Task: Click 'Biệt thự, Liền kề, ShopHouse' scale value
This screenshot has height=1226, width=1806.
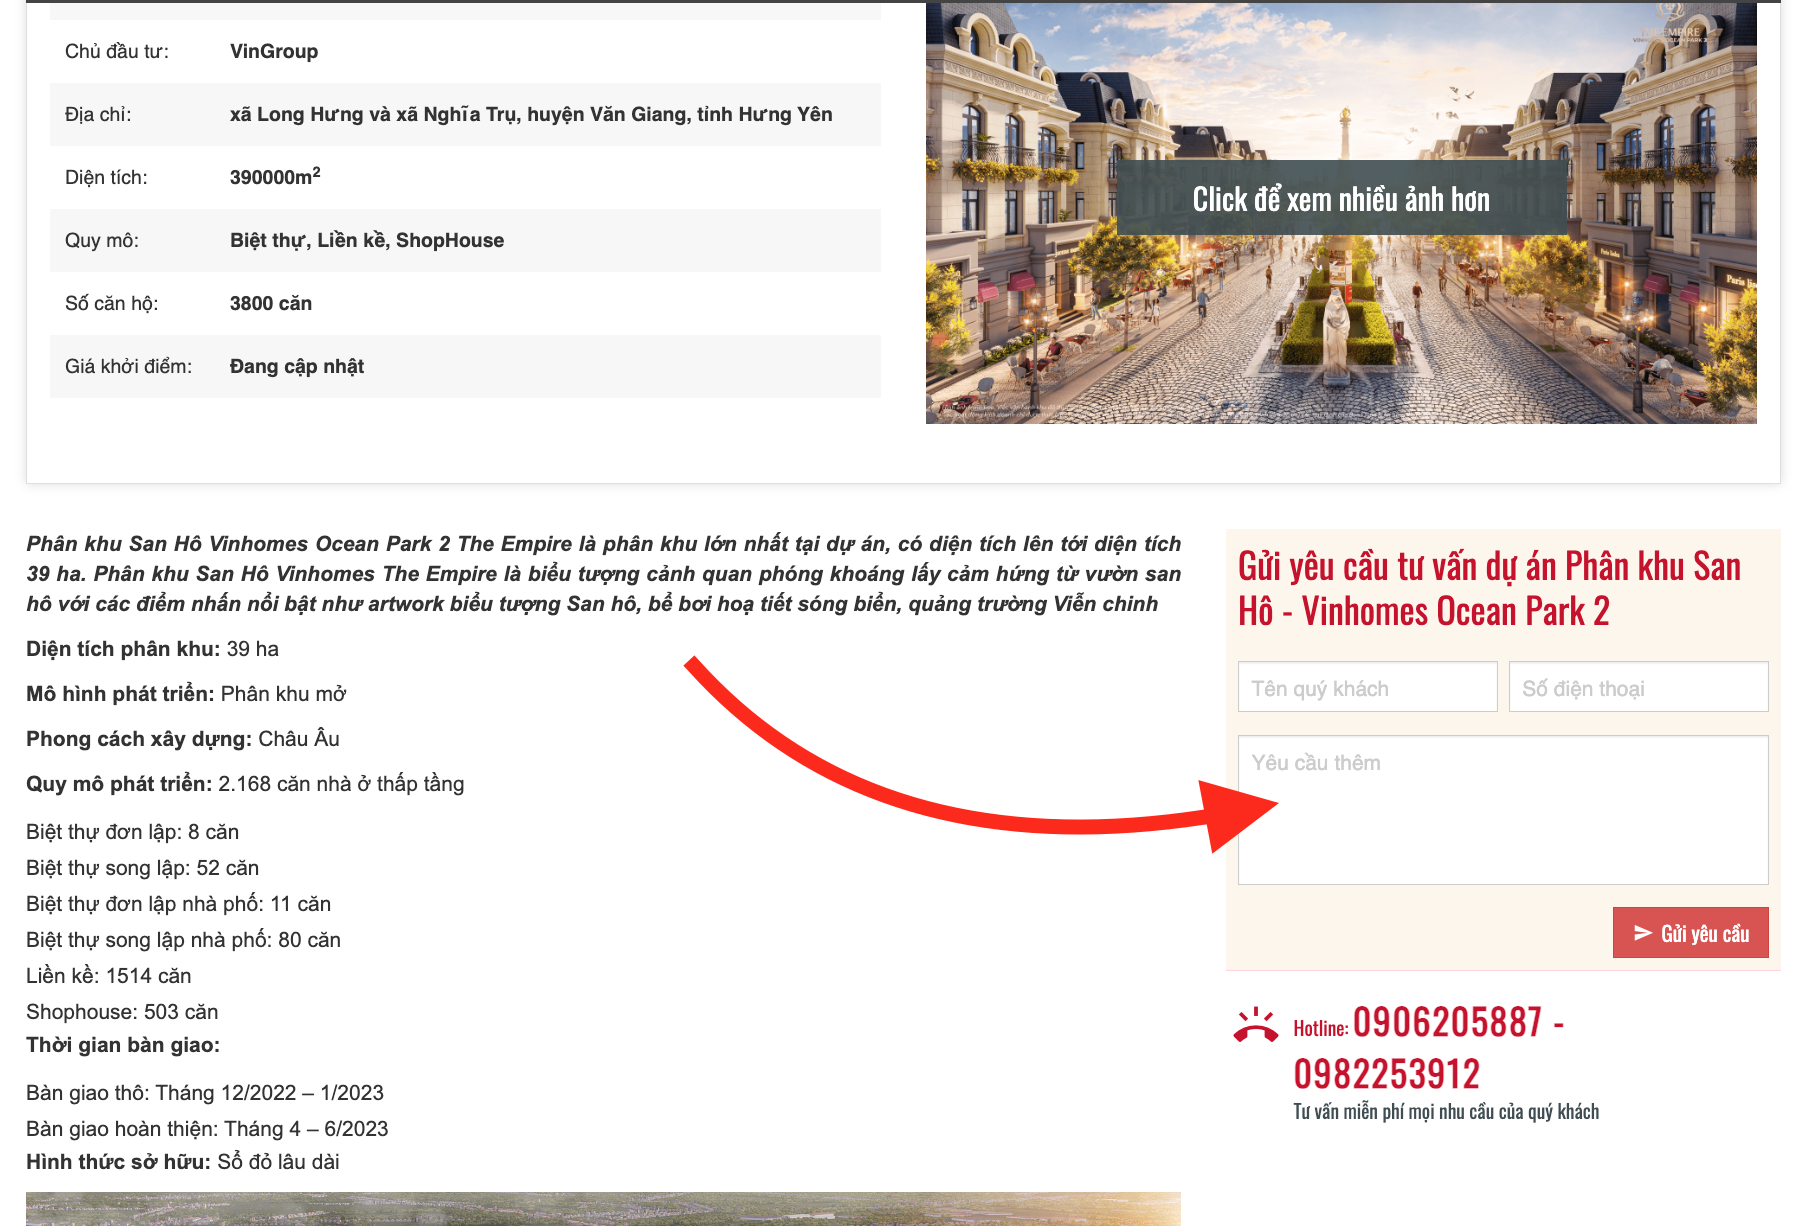Action: [367, 240]
